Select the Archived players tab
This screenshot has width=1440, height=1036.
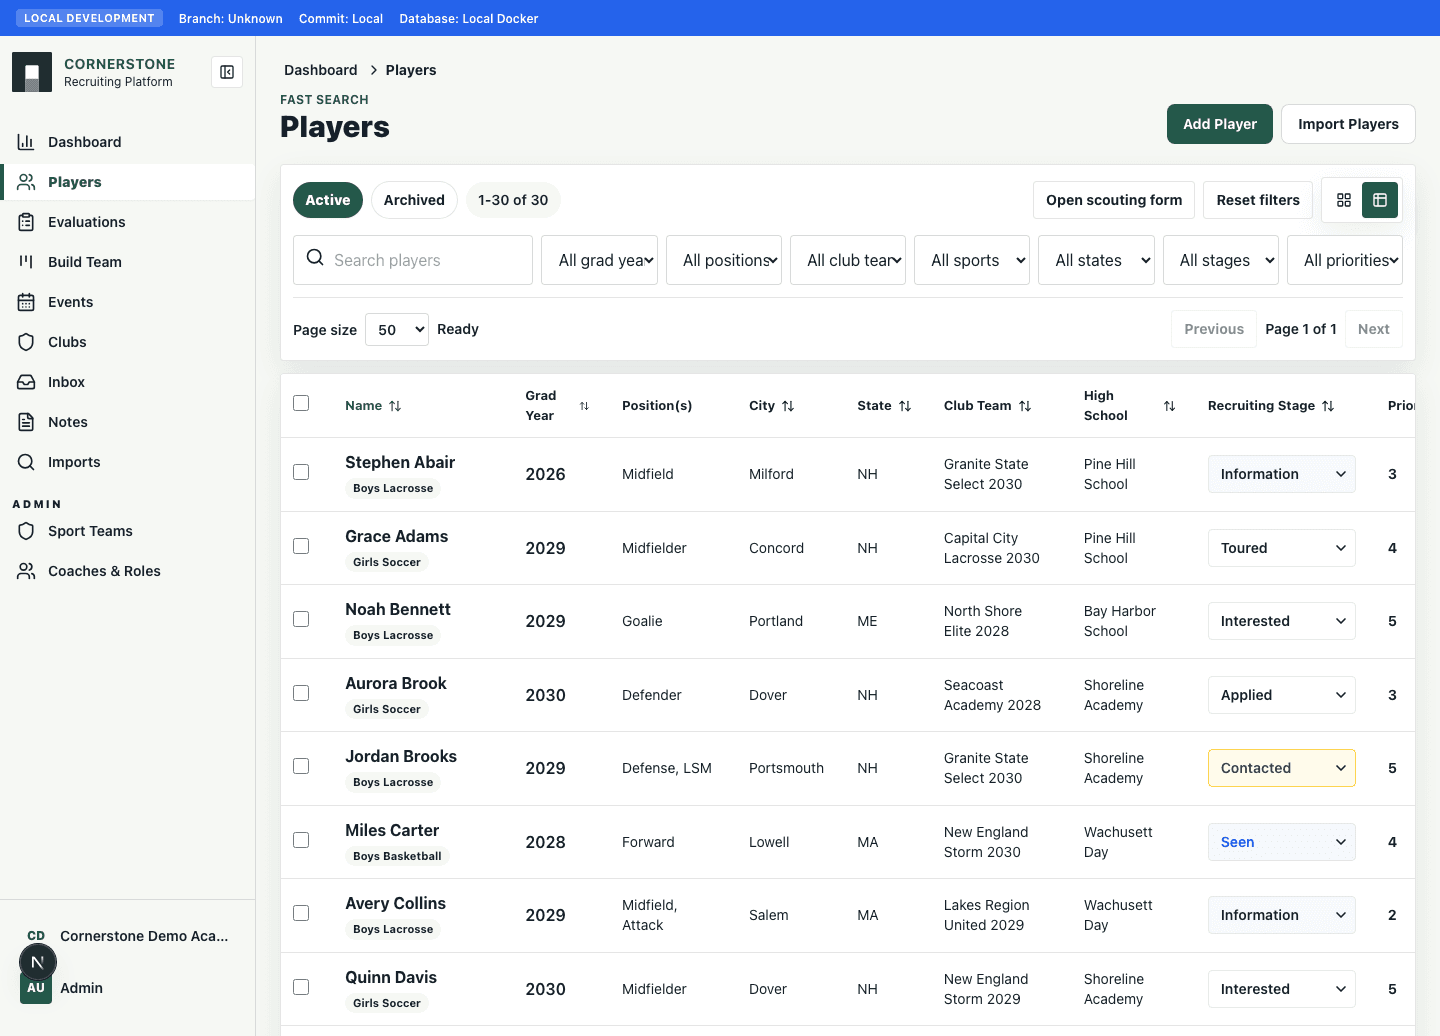click(x=414, y=200)
